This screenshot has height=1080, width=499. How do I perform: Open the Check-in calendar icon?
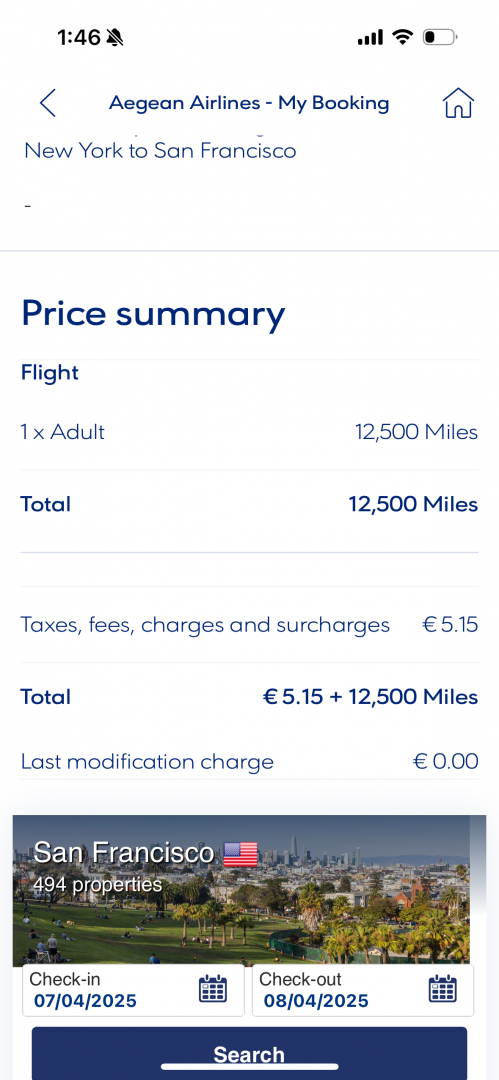click(213, 989)
